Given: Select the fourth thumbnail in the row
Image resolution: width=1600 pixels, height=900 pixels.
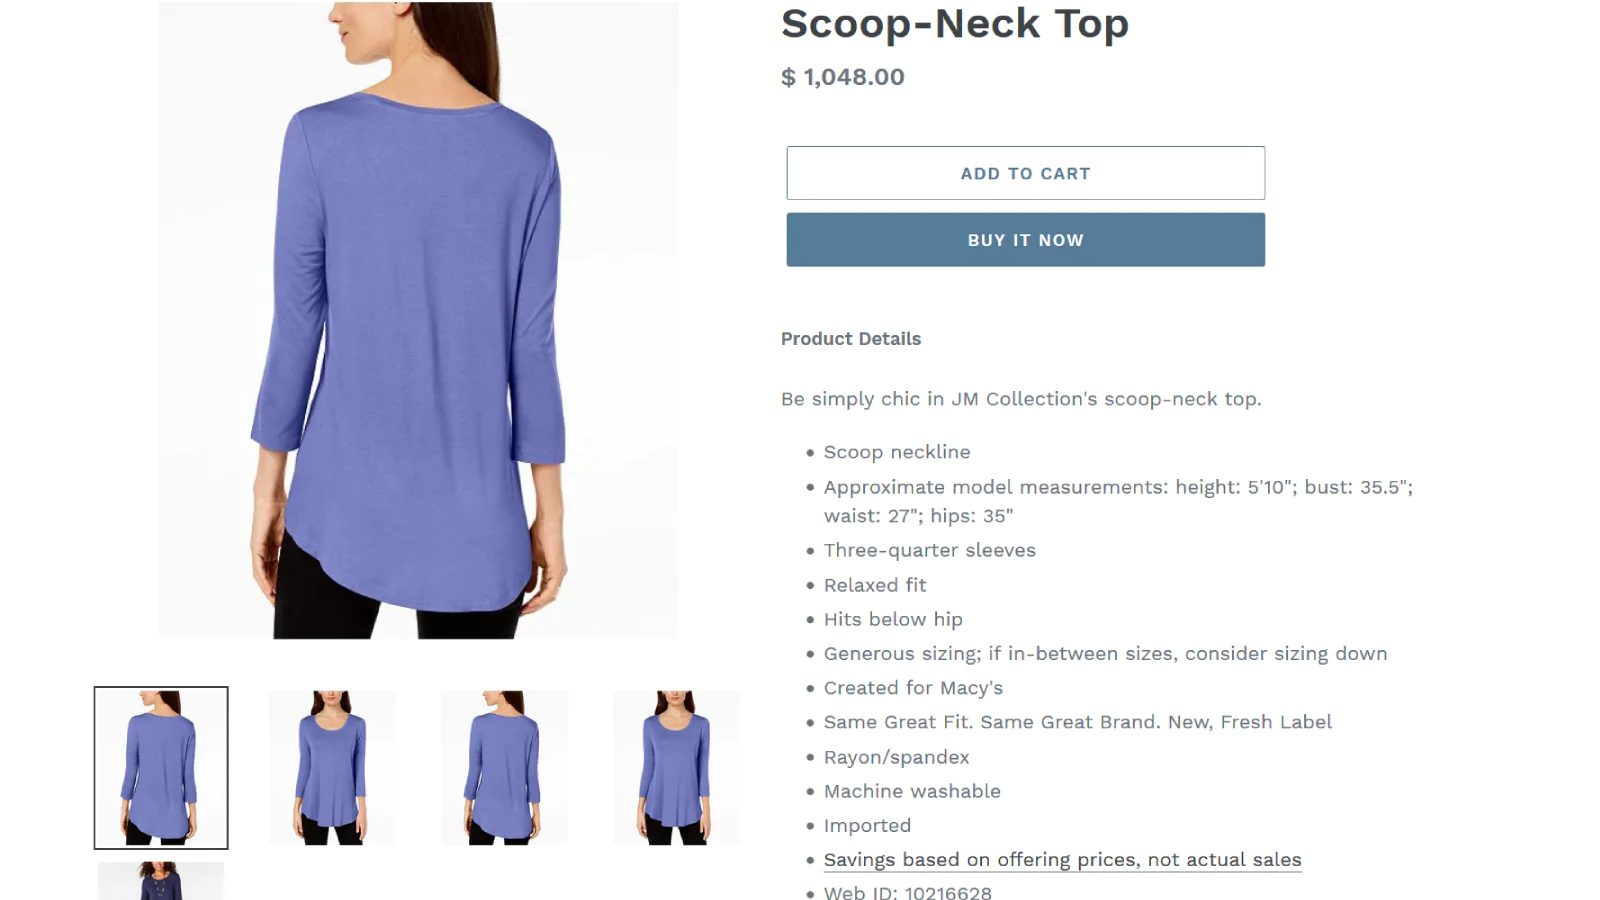Looking at the screenshot, I should point(676,768).
